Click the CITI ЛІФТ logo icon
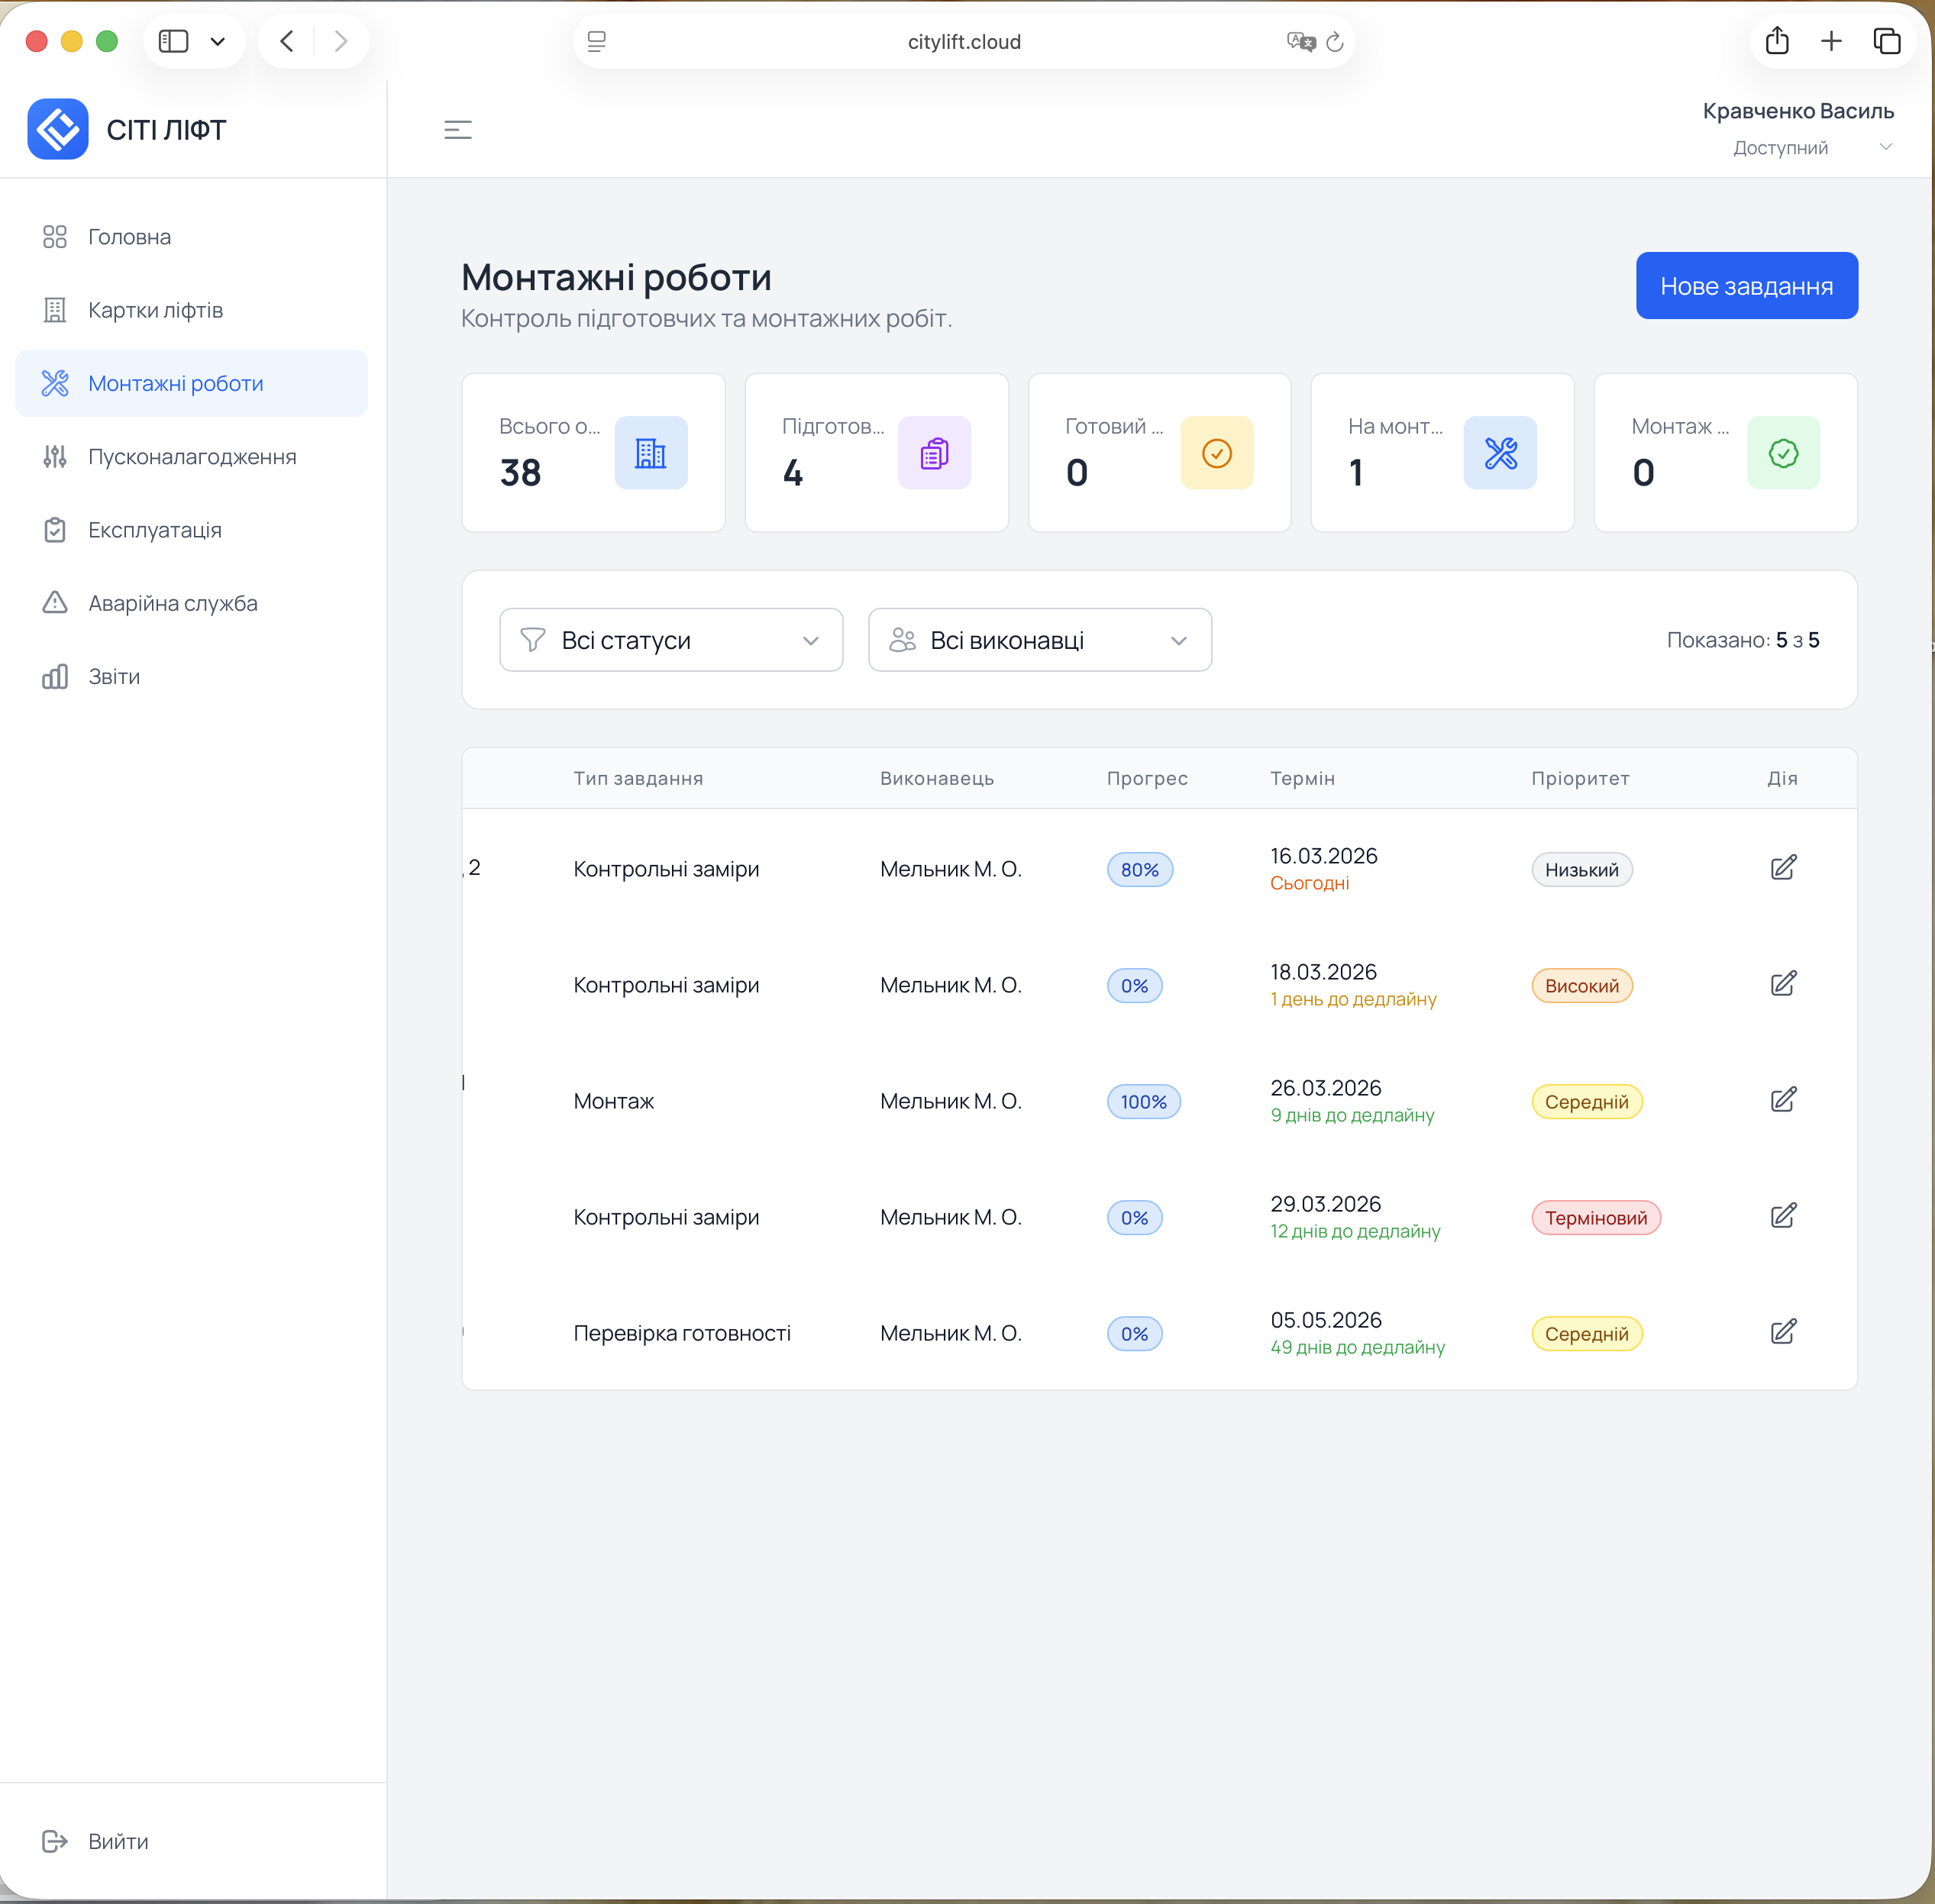Viewport: 1935px width, 1904px height. point(58,130)
